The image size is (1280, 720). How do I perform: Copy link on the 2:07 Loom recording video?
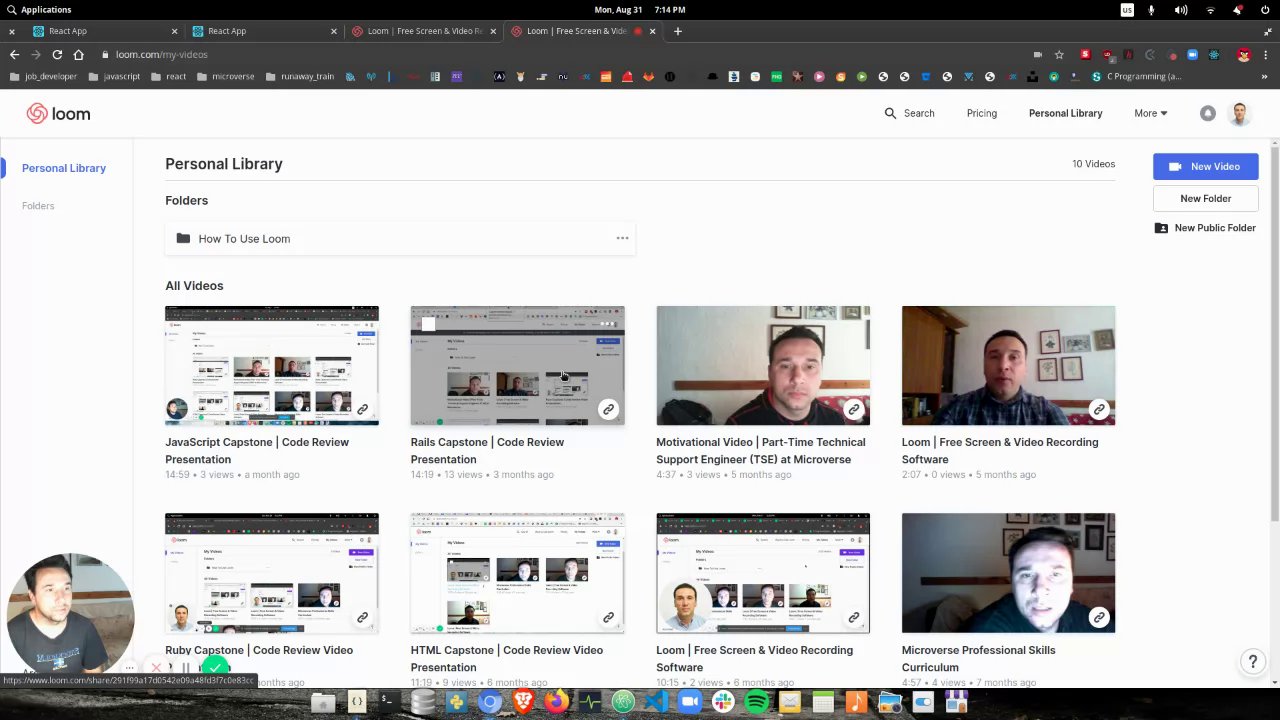[x=1099, y=409]
